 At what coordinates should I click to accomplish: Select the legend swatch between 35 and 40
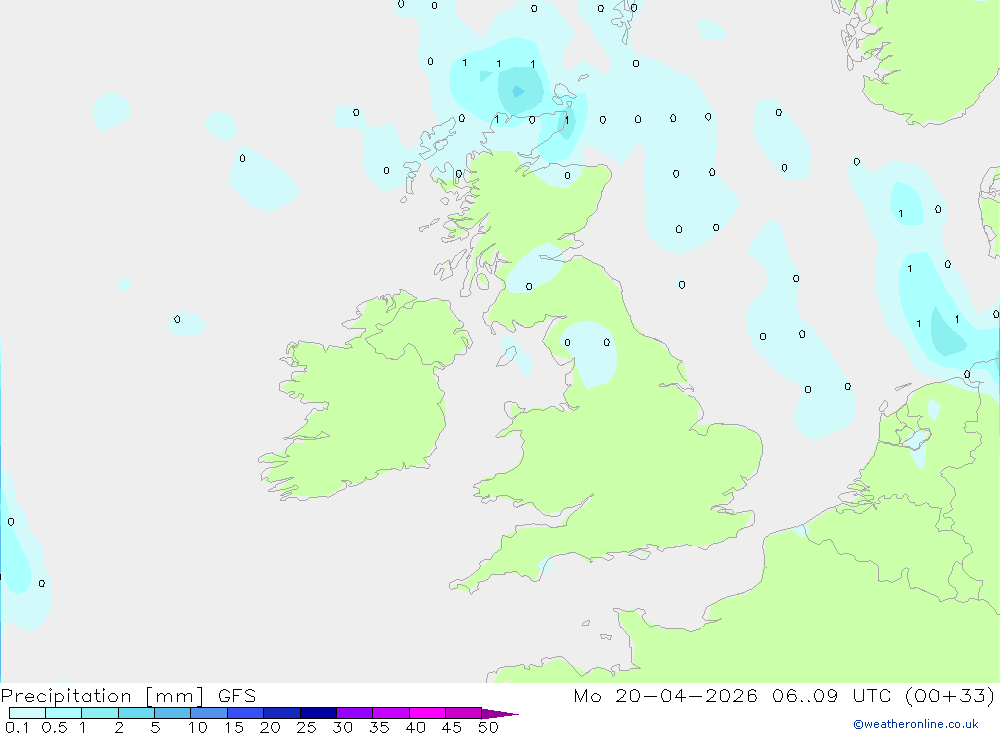click(391, 713)
